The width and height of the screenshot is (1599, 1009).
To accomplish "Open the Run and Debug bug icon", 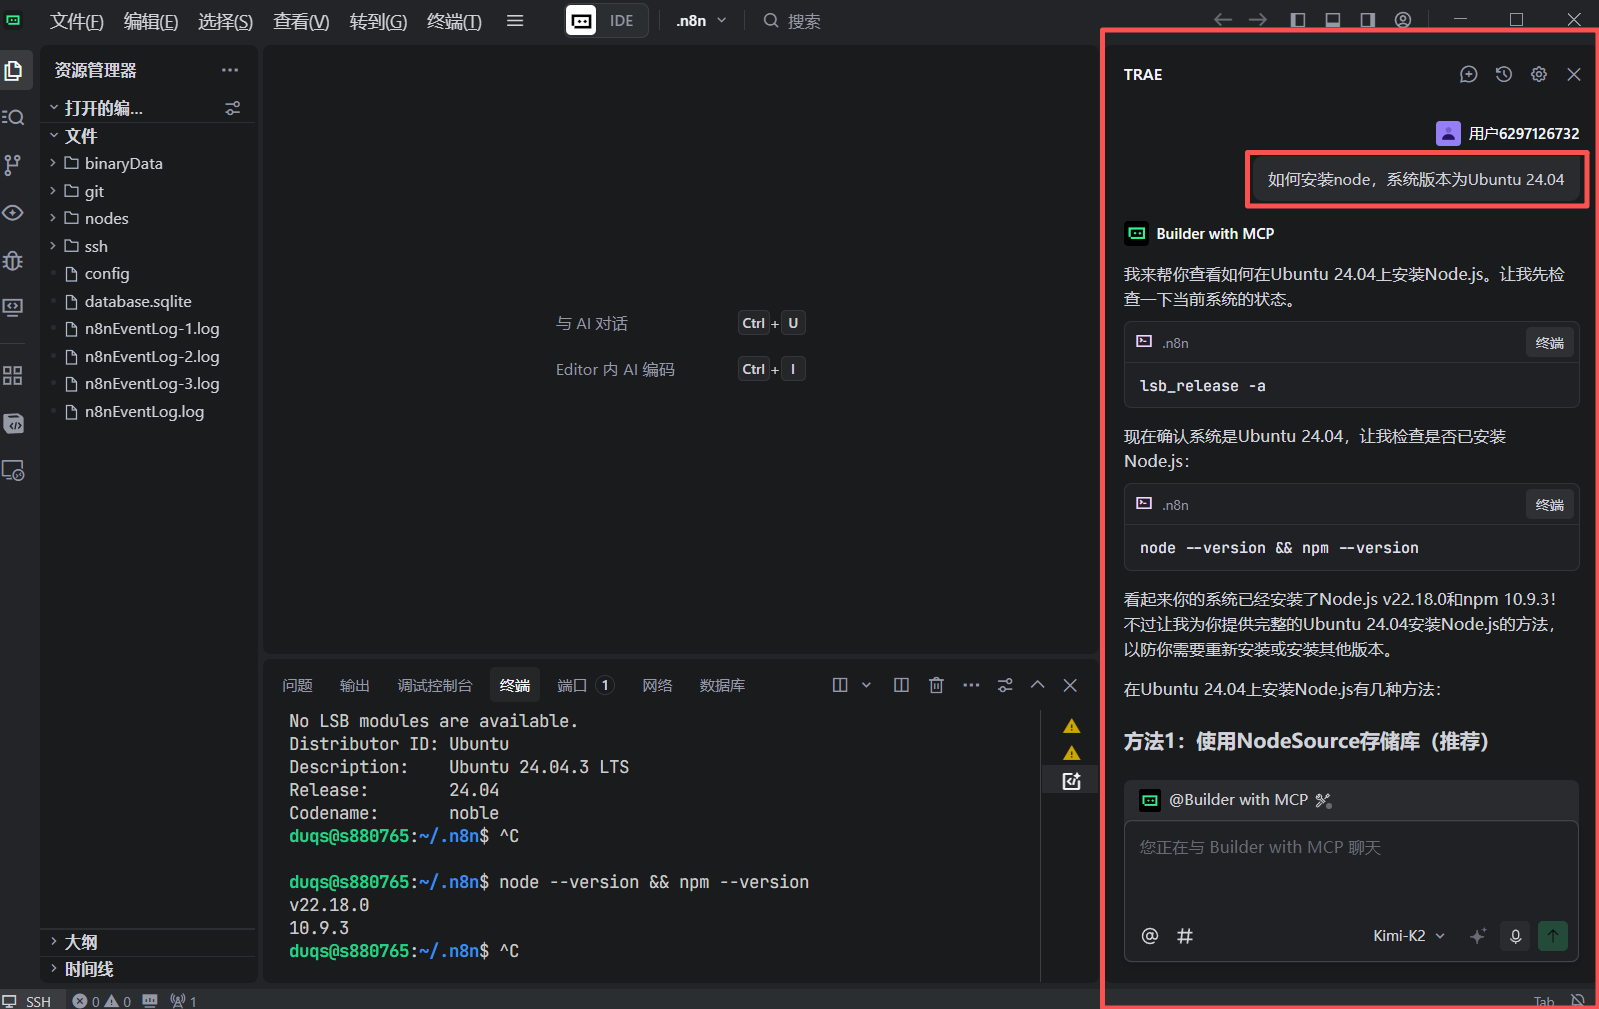I will click(x=14, y=261).
